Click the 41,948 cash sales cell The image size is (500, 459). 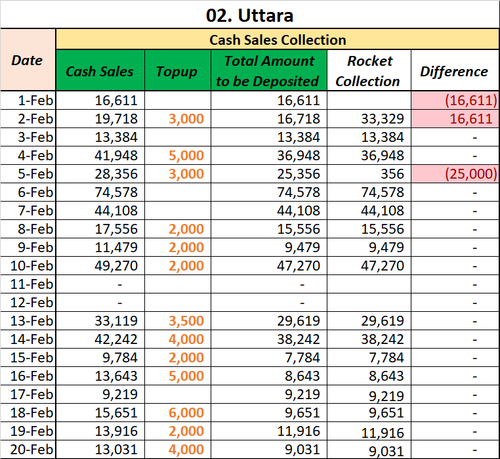point(100,155)
